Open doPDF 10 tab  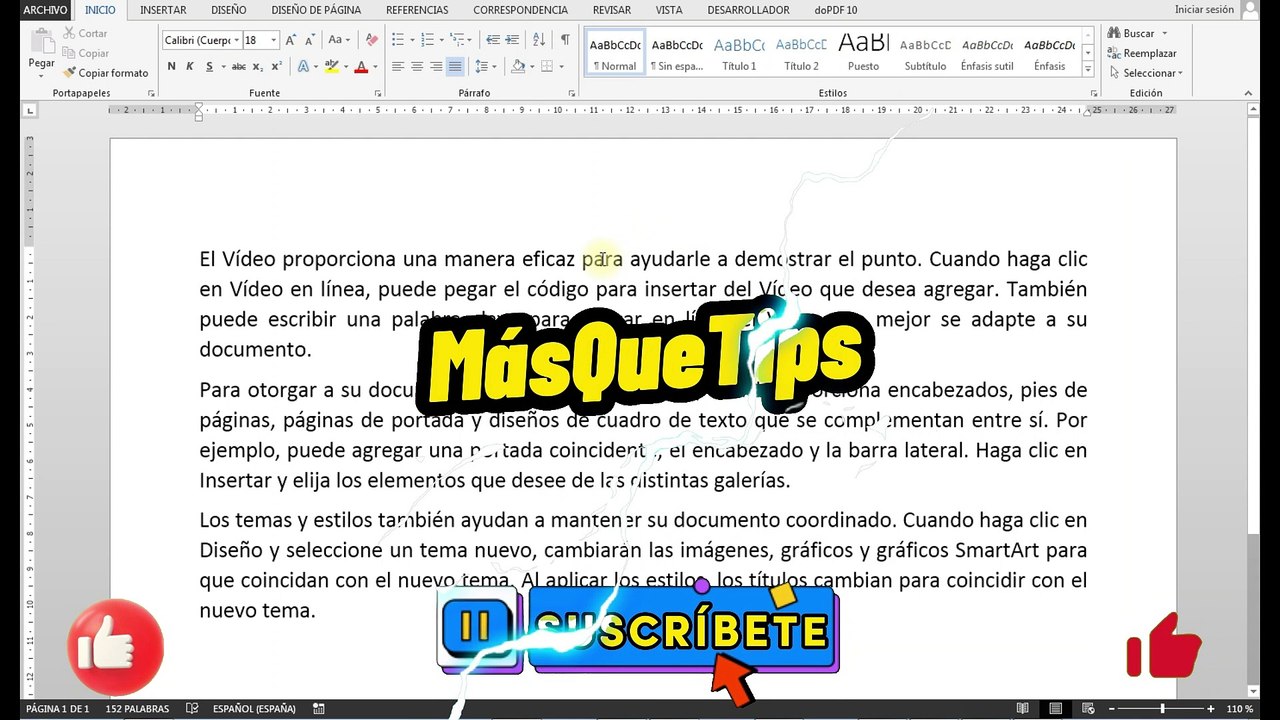836,10
